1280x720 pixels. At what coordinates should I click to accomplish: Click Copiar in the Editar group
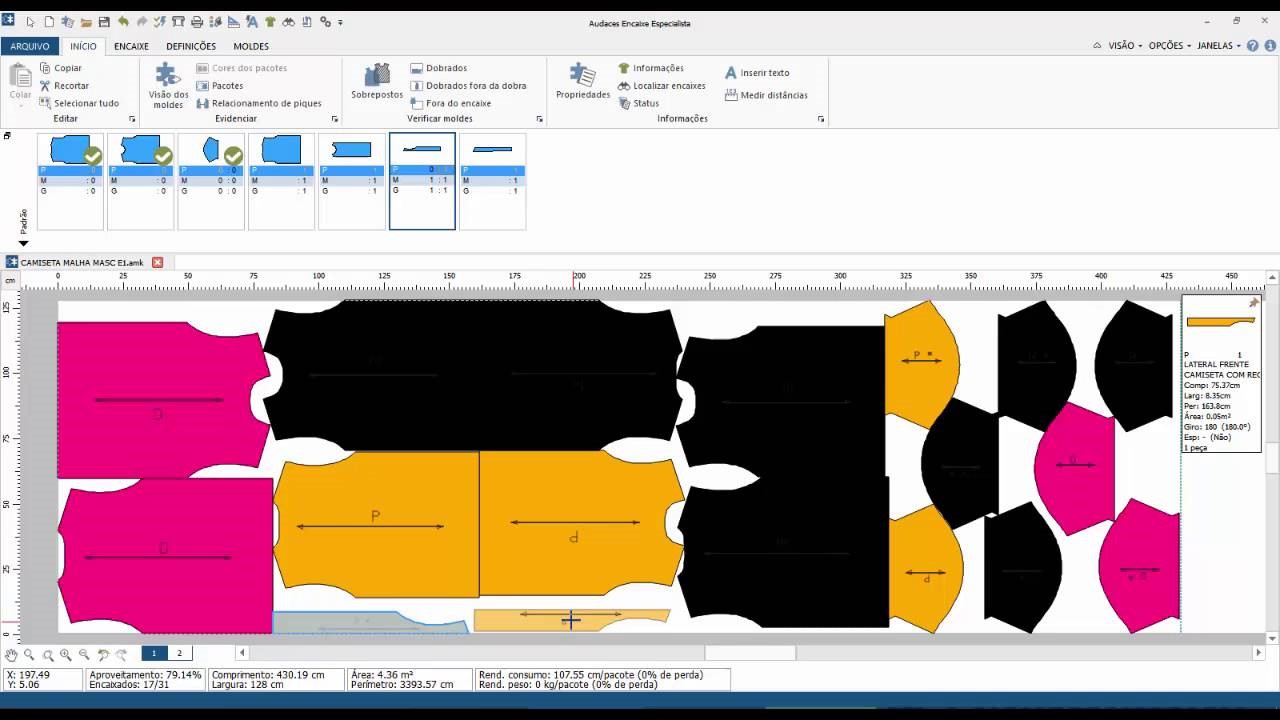tap(61, 68)
